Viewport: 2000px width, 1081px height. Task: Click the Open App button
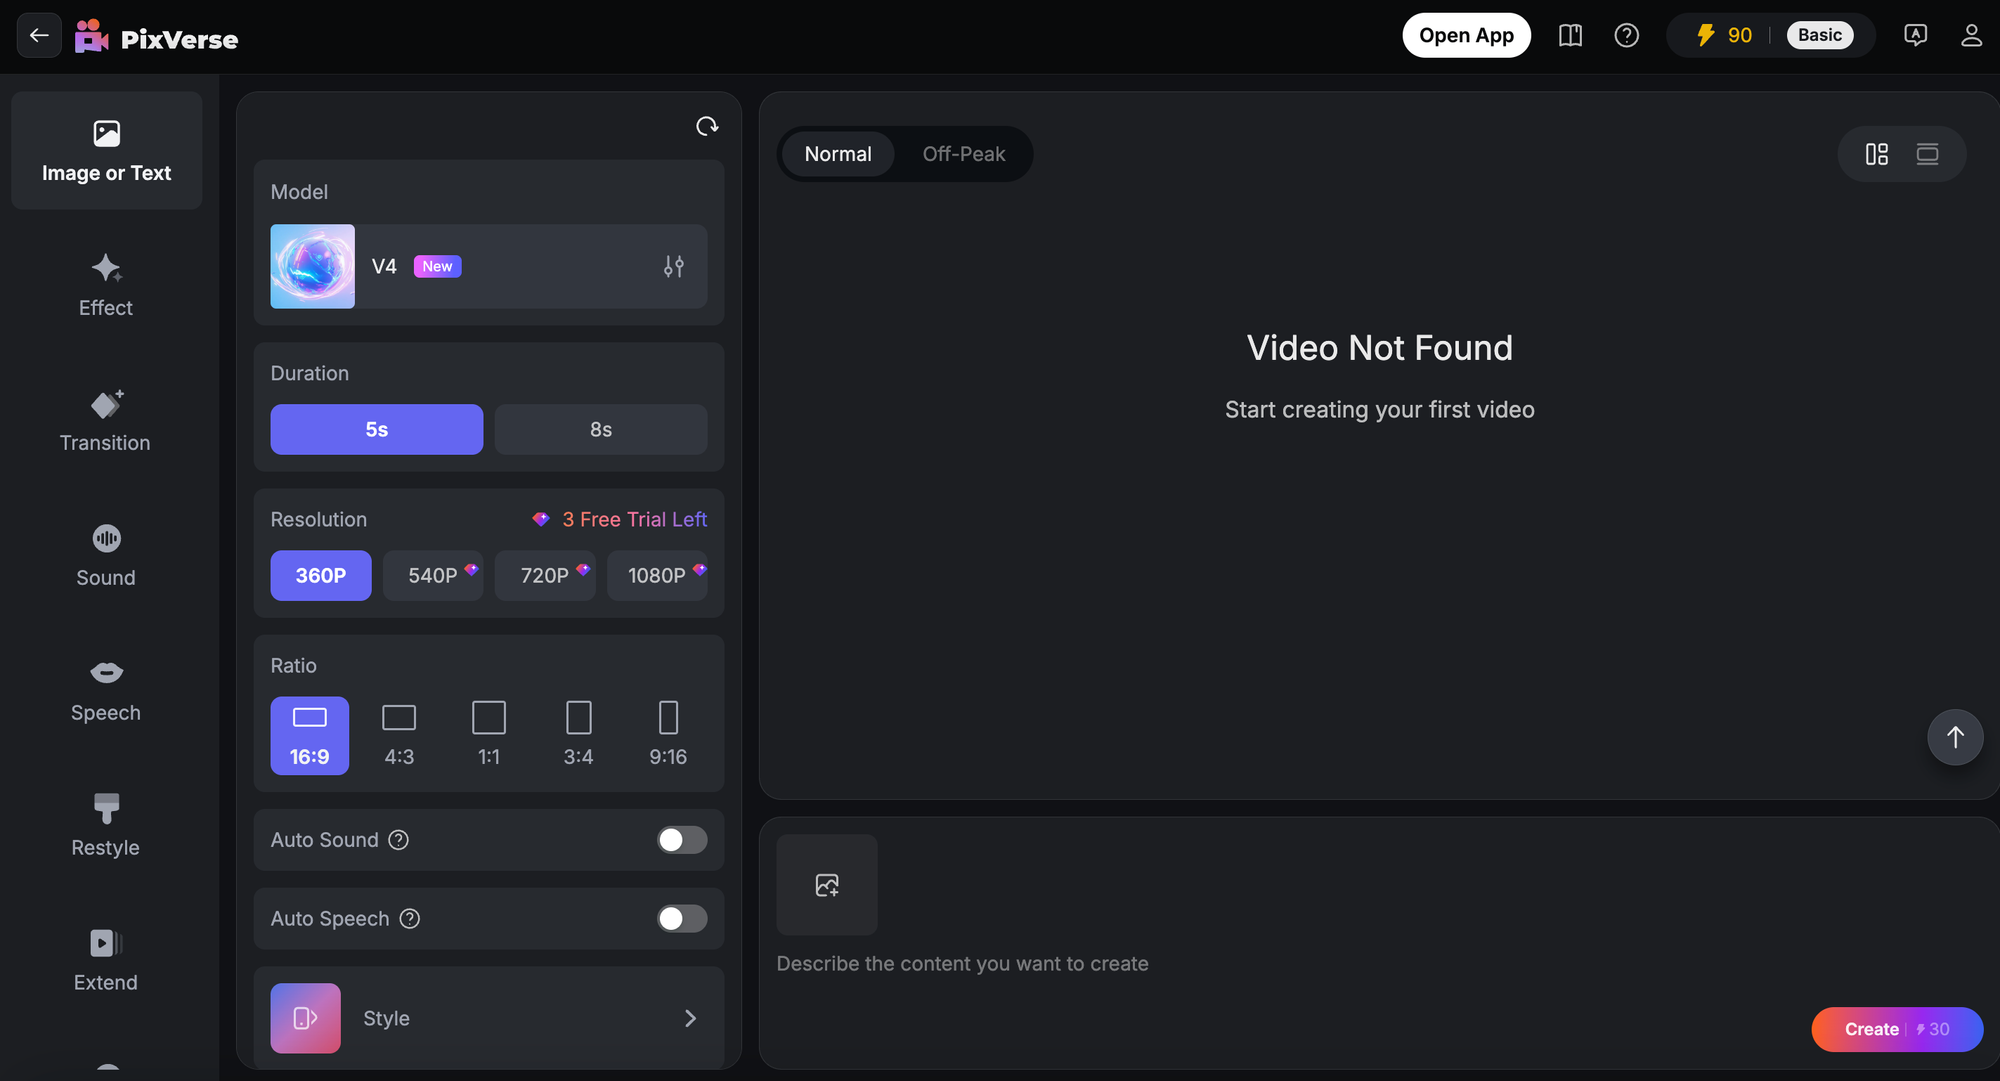tap(1466, 36)
